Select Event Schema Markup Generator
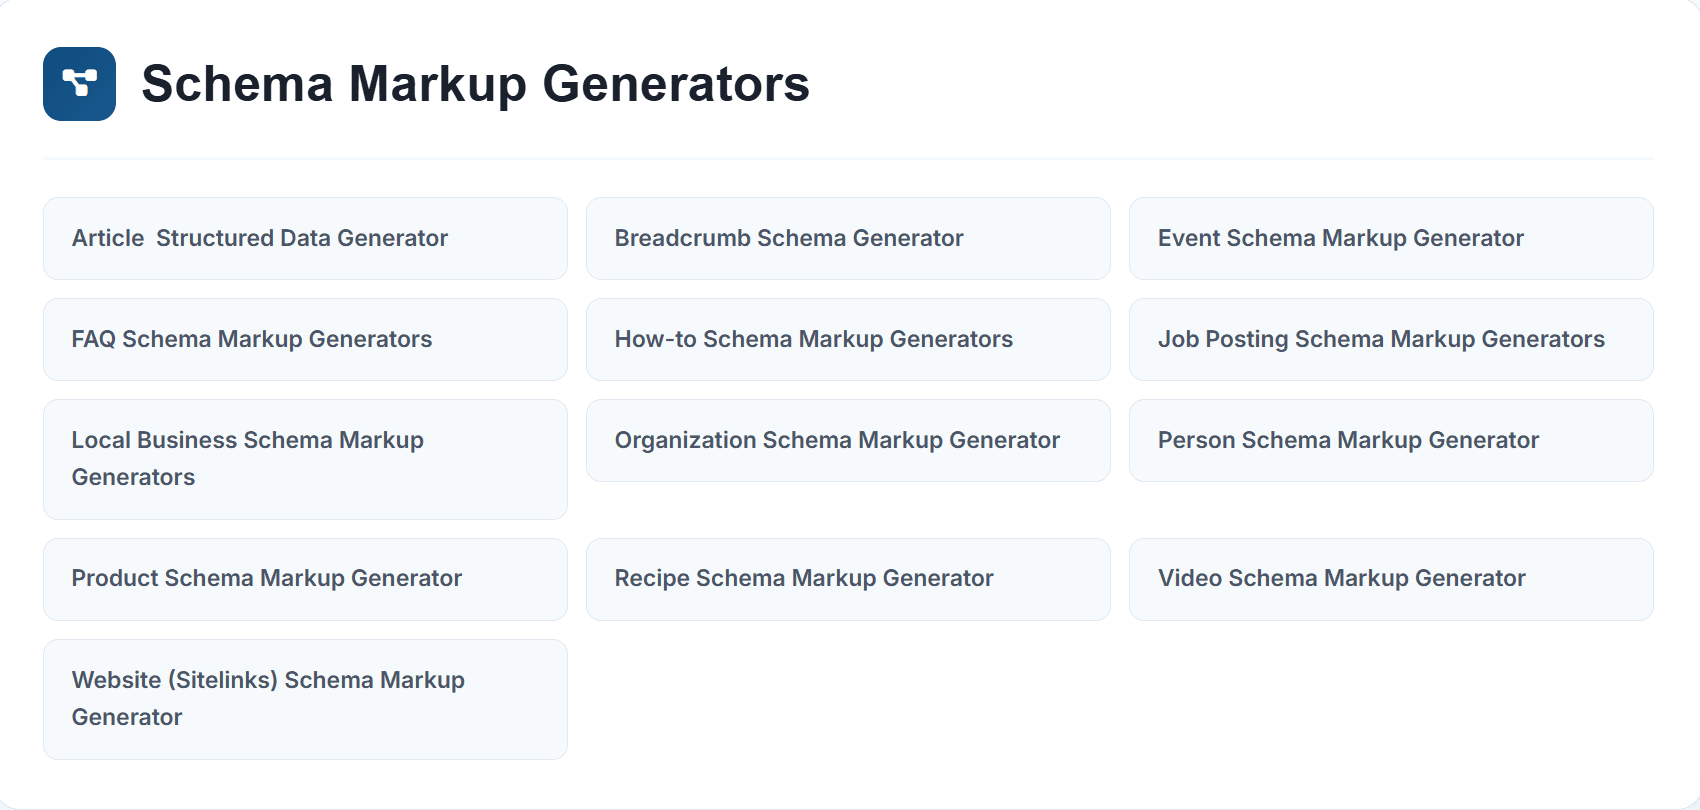The image size is (1700, 810). [x=1391, y=238]
